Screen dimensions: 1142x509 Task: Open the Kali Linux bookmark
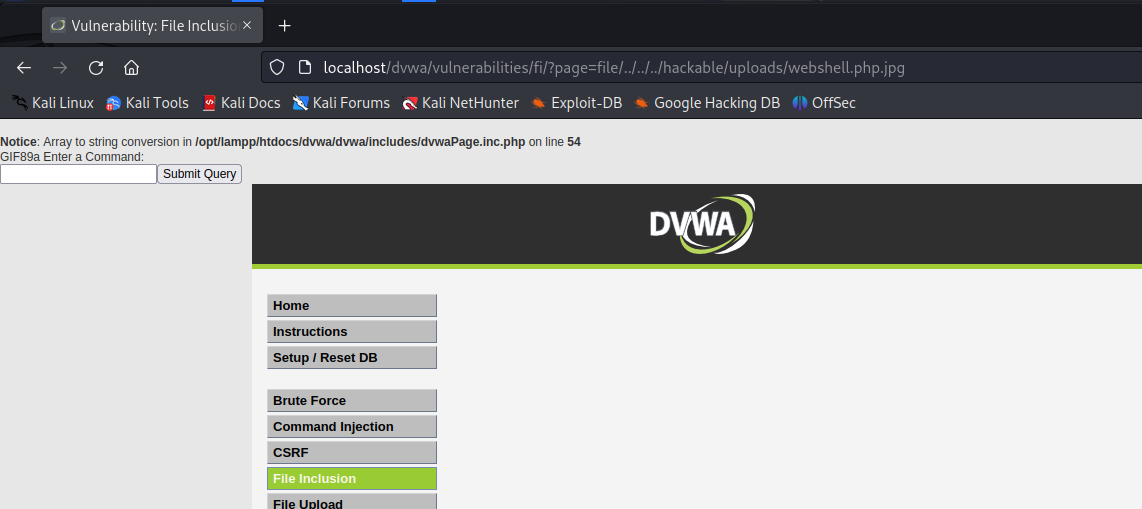pyautogui.click(x=53, y=103)
